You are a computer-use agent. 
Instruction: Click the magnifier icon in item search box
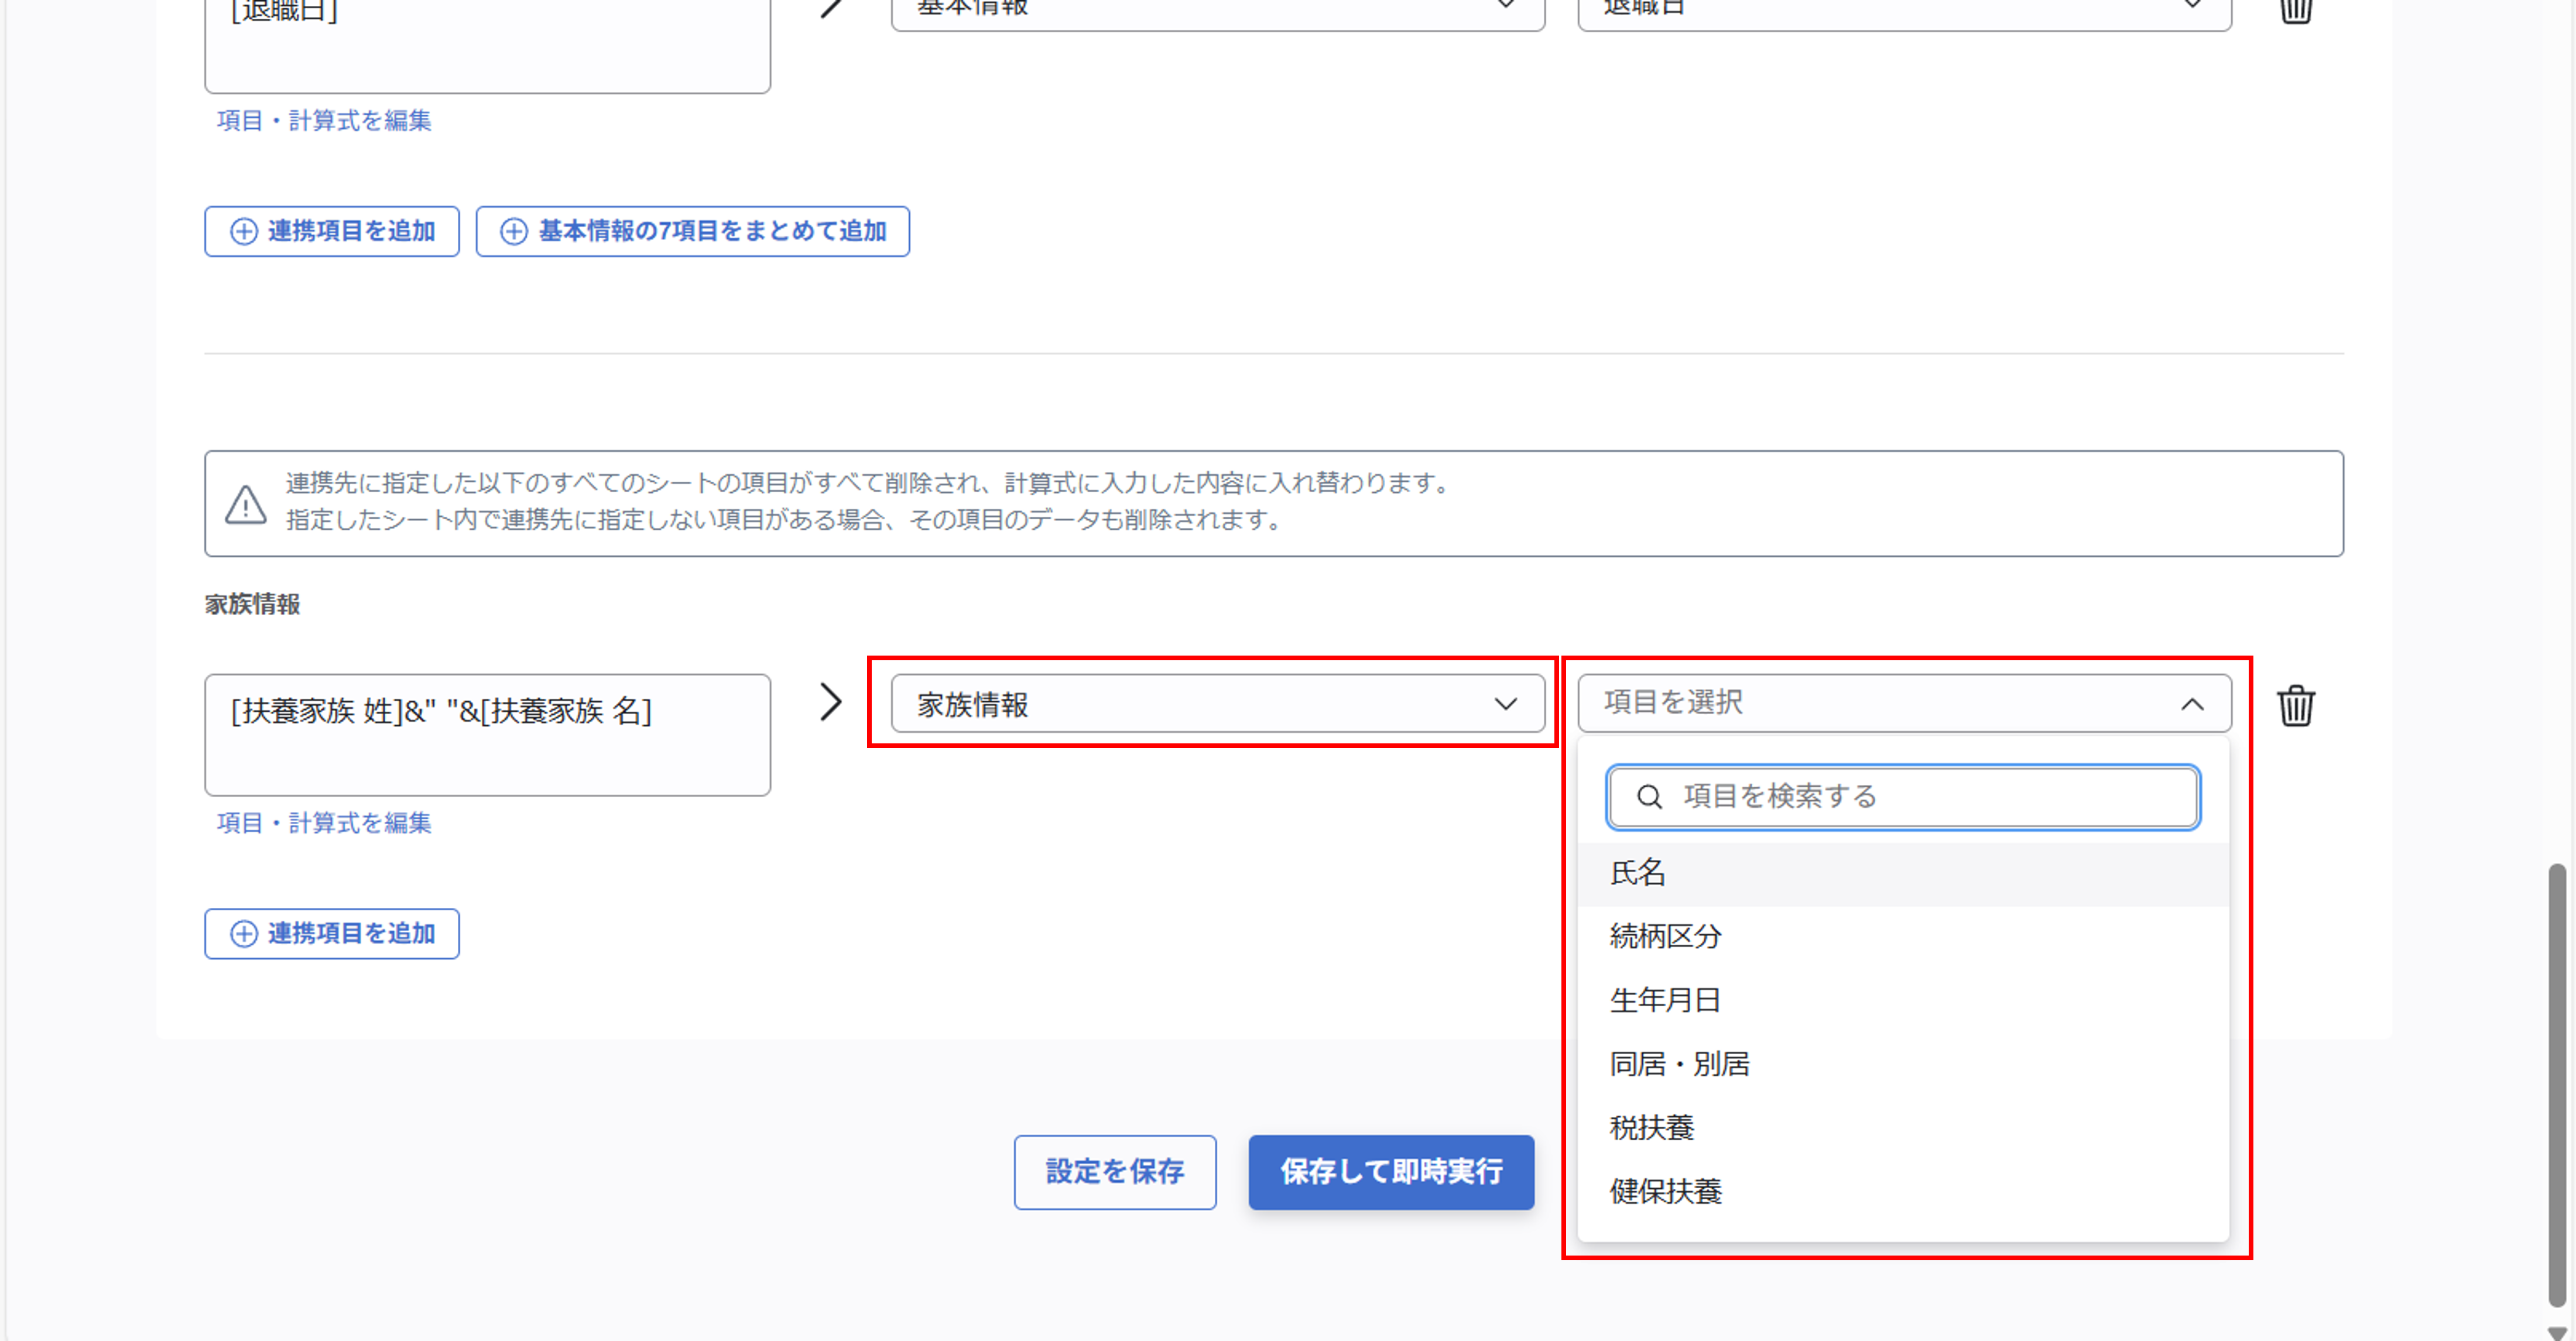coord(1649,797)
